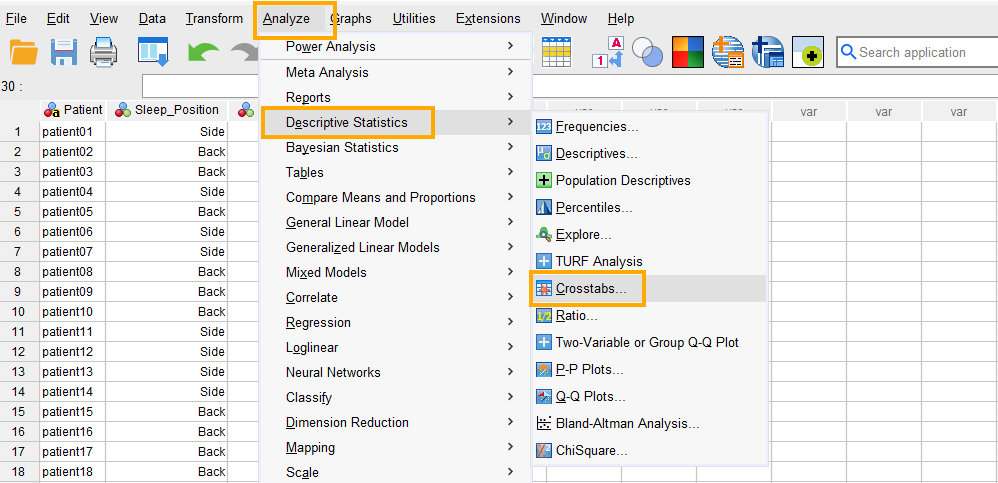The image size is (998, 483).
Task: Open the Explore dialog
Action: click(649, 235)
